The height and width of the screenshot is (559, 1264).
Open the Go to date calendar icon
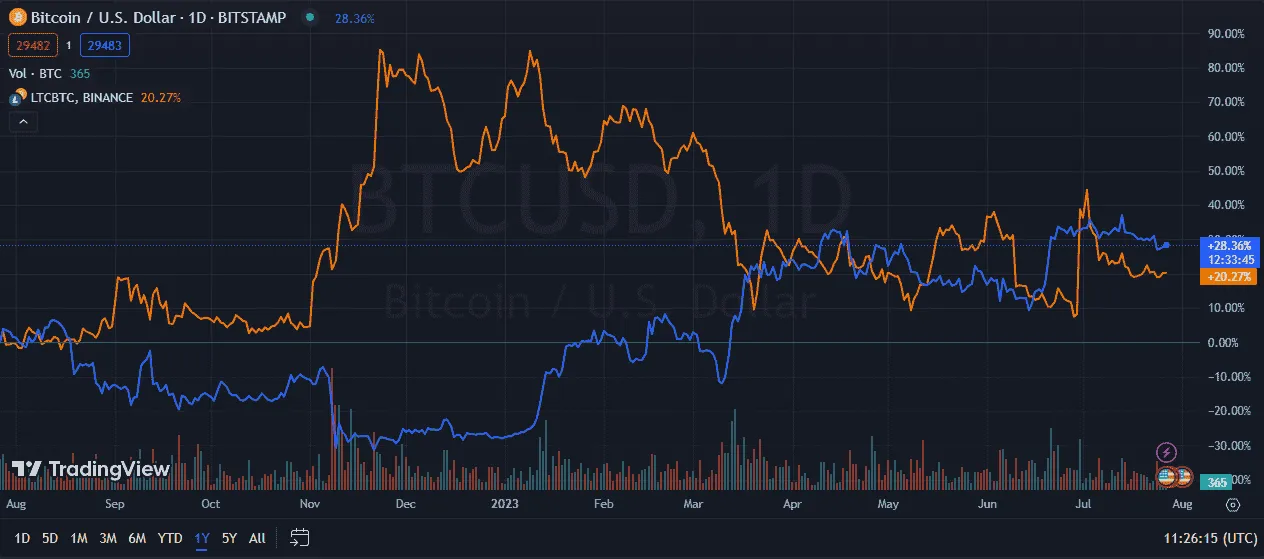click(299, 538)
